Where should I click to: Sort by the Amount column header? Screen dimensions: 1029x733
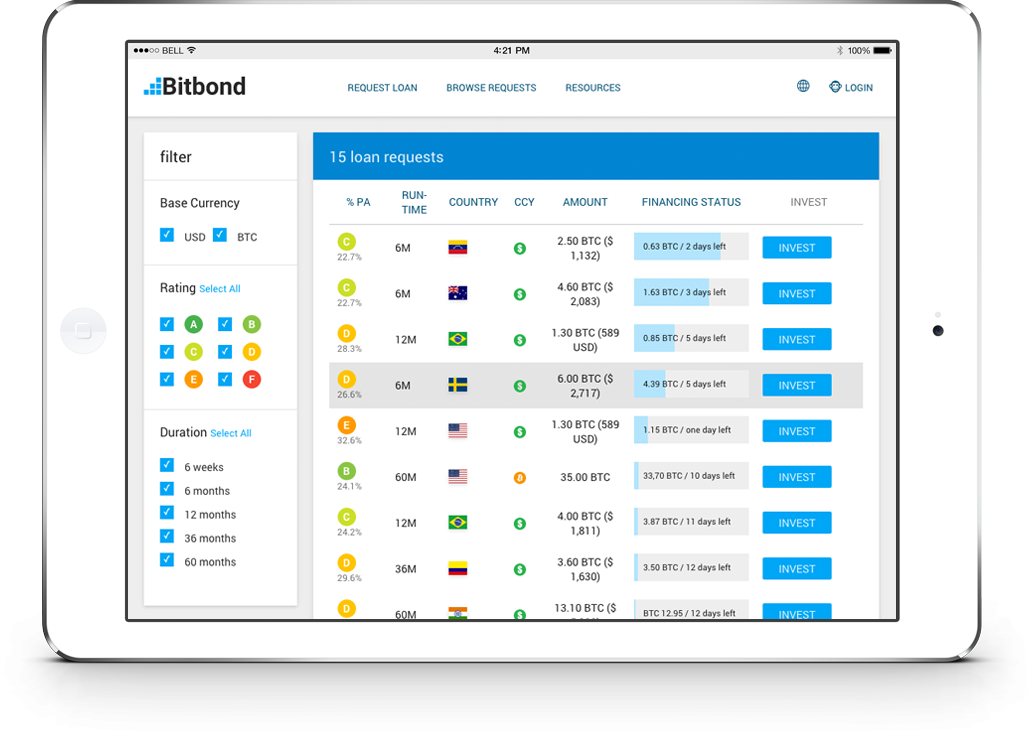[x=585, y=202]
